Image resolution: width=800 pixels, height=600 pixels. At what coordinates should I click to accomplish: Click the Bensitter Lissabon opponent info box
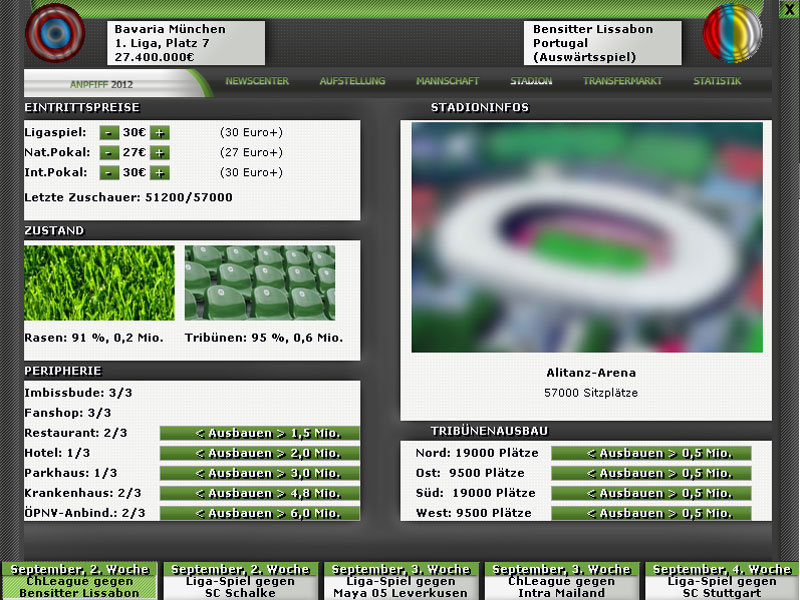pos(603,43)
